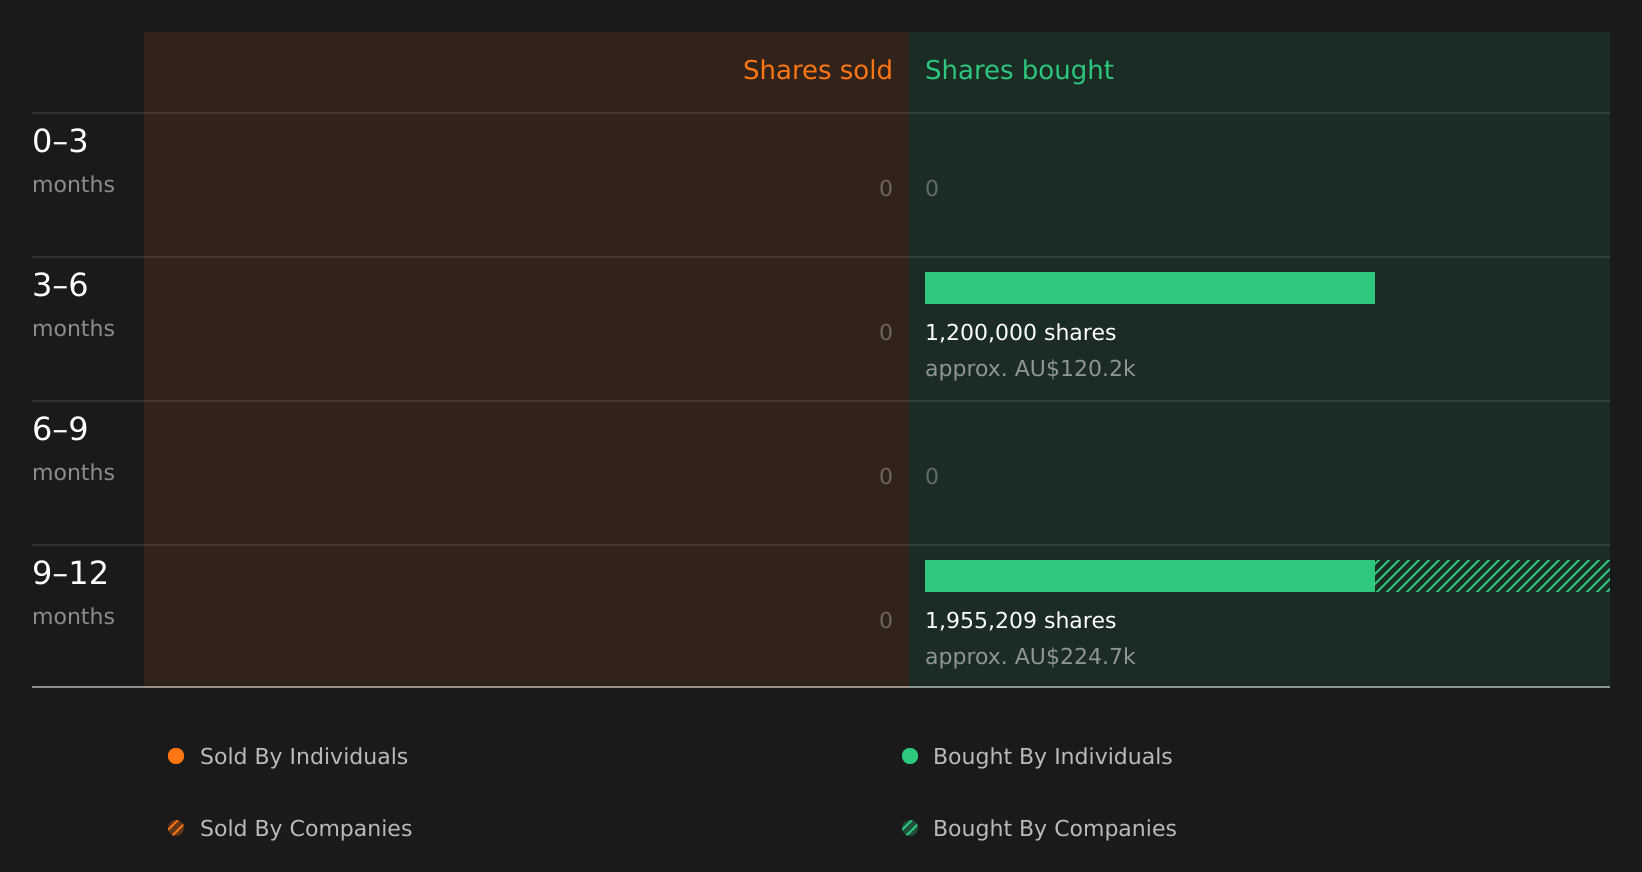Viewport: 1642px width, 872px height.
Task: Click the 6–9 months row label
Action: 73,449
